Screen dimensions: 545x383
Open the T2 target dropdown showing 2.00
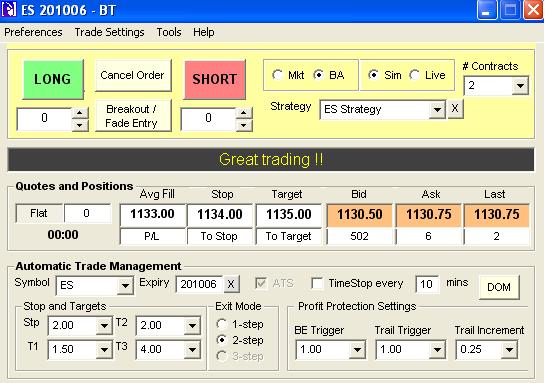pos(192,326)
